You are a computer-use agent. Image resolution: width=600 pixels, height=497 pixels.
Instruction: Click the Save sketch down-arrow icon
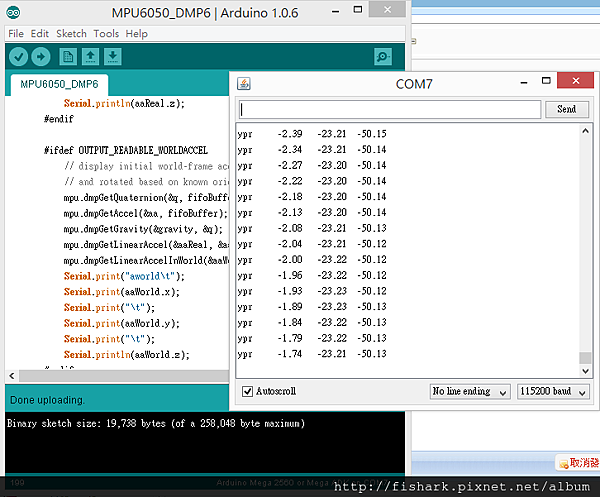[113, 56]
